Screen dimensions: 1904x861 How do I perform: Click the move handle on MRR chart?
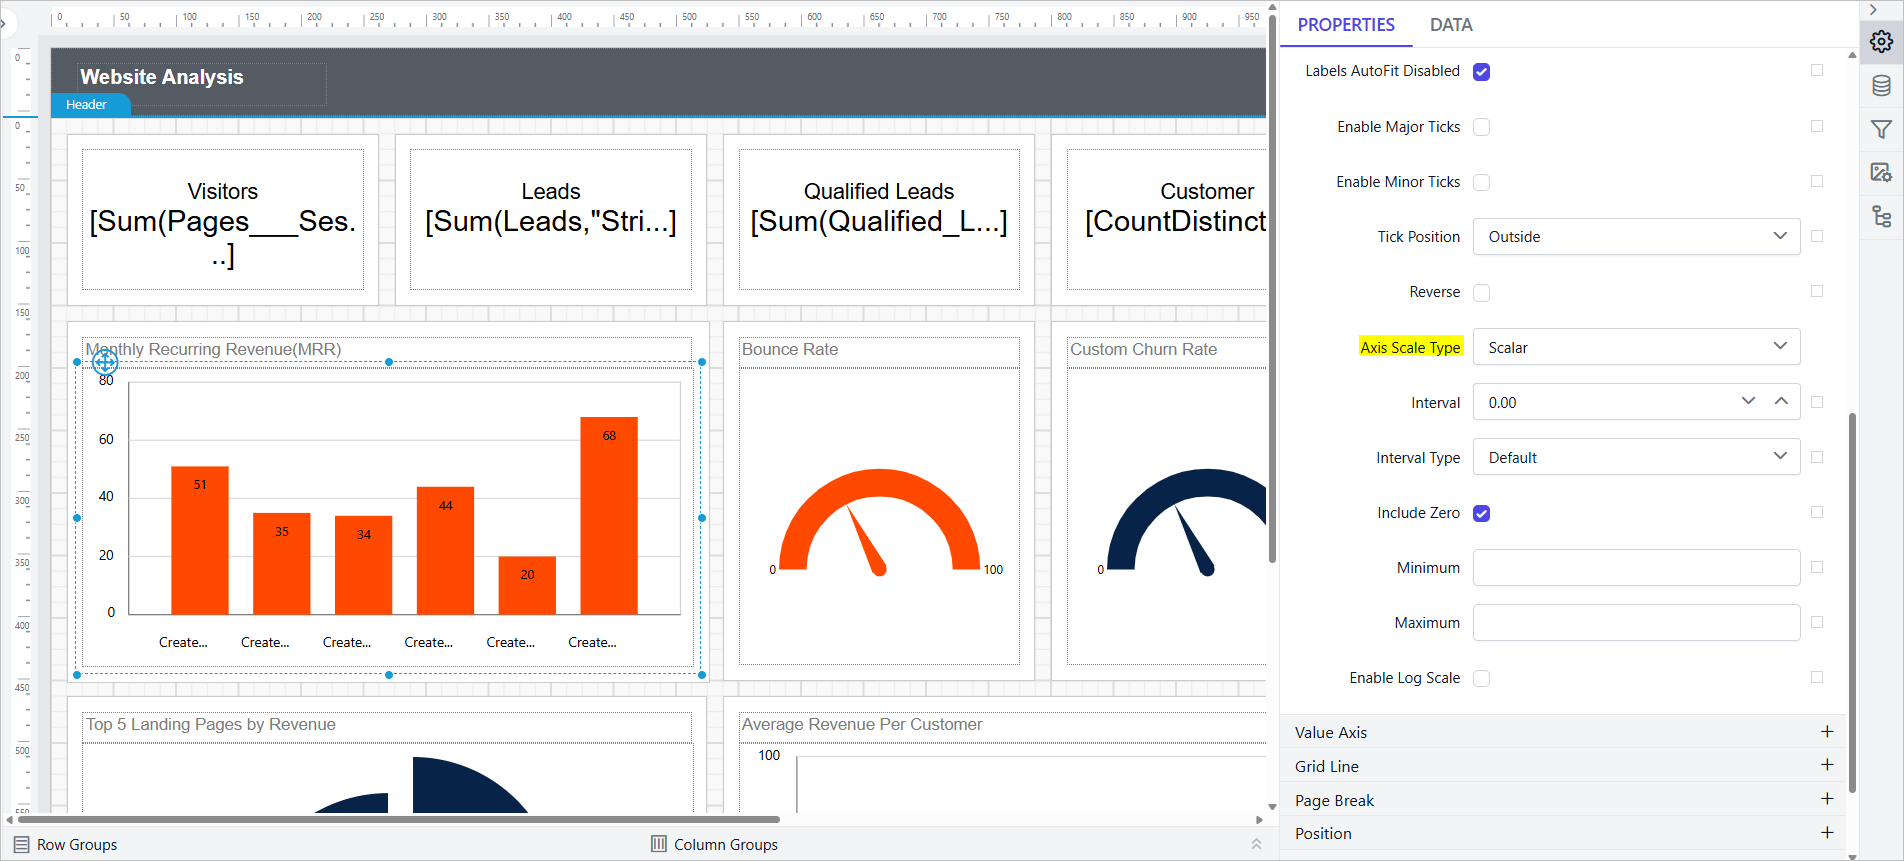105,361
